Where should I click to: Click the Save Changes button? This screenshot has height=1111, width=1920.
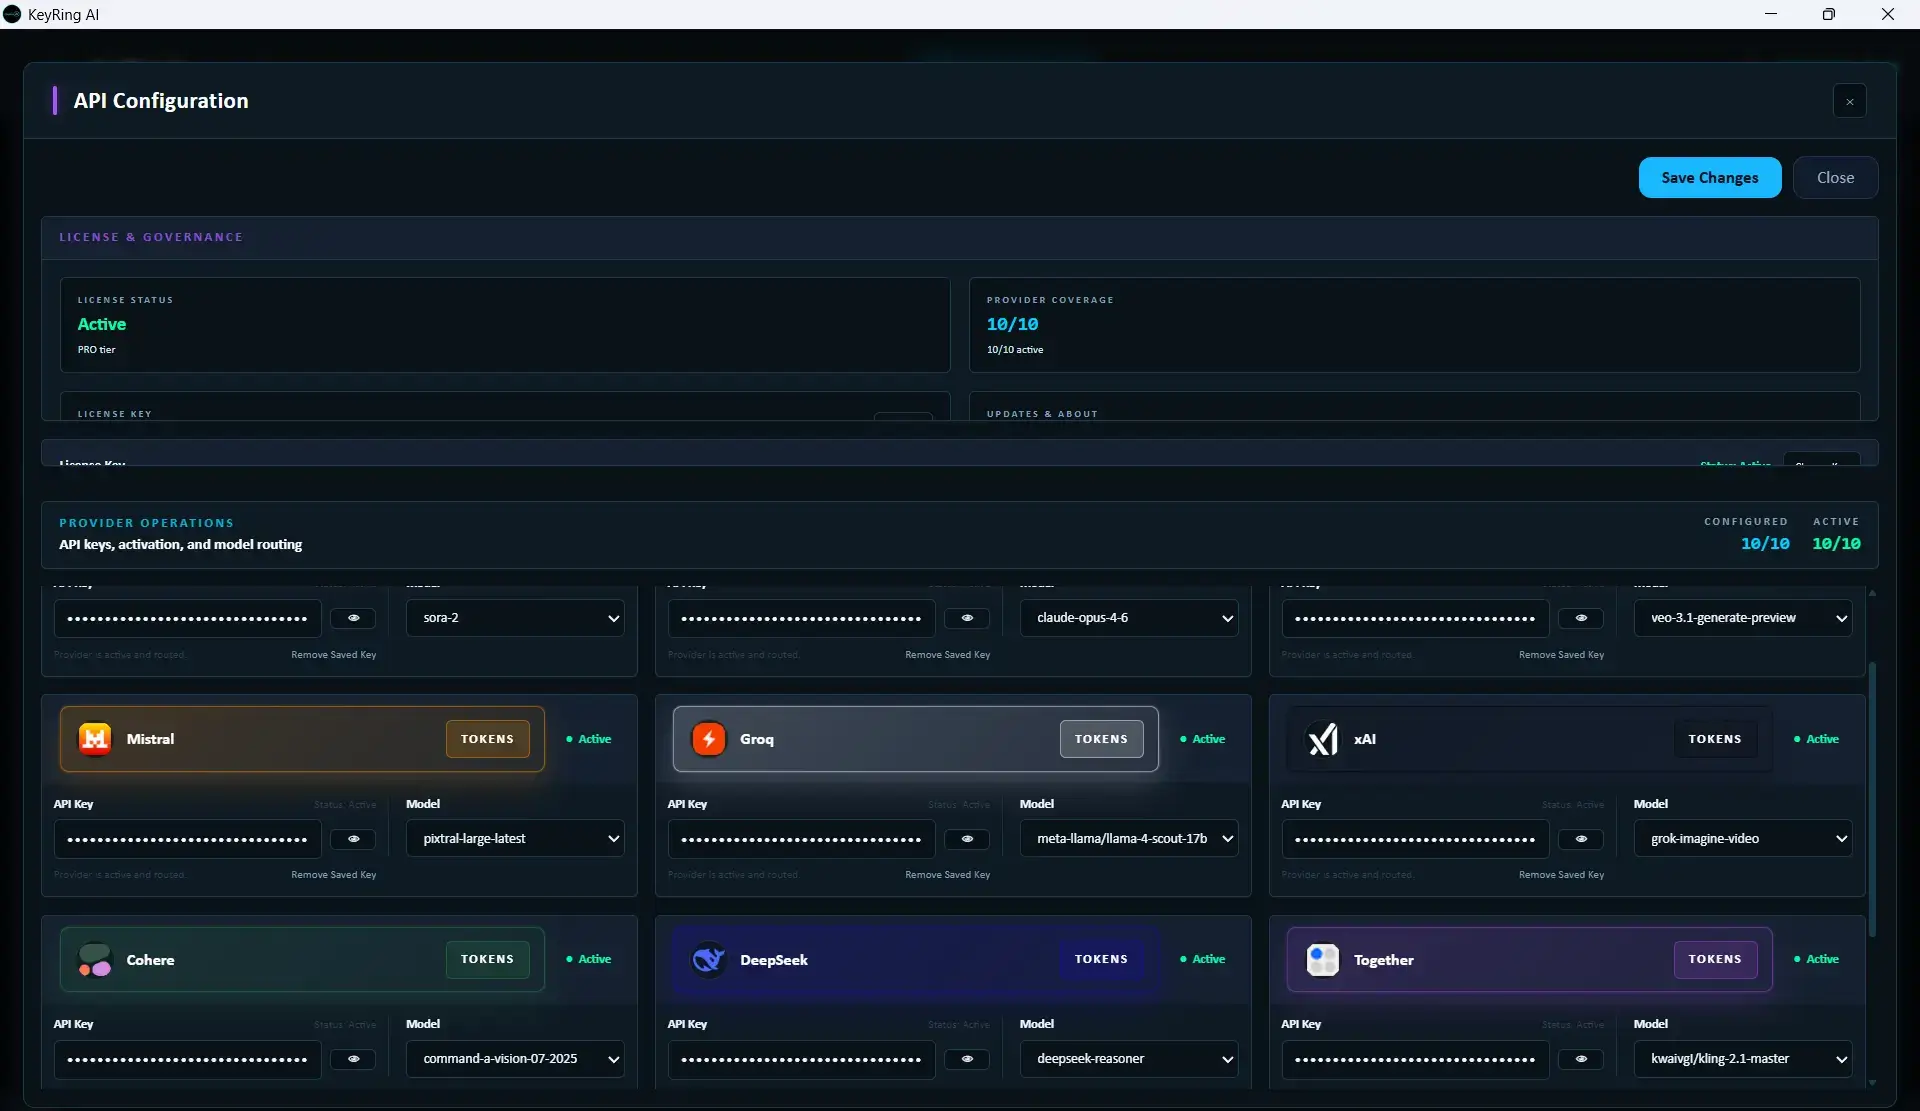click(1709, 178)
